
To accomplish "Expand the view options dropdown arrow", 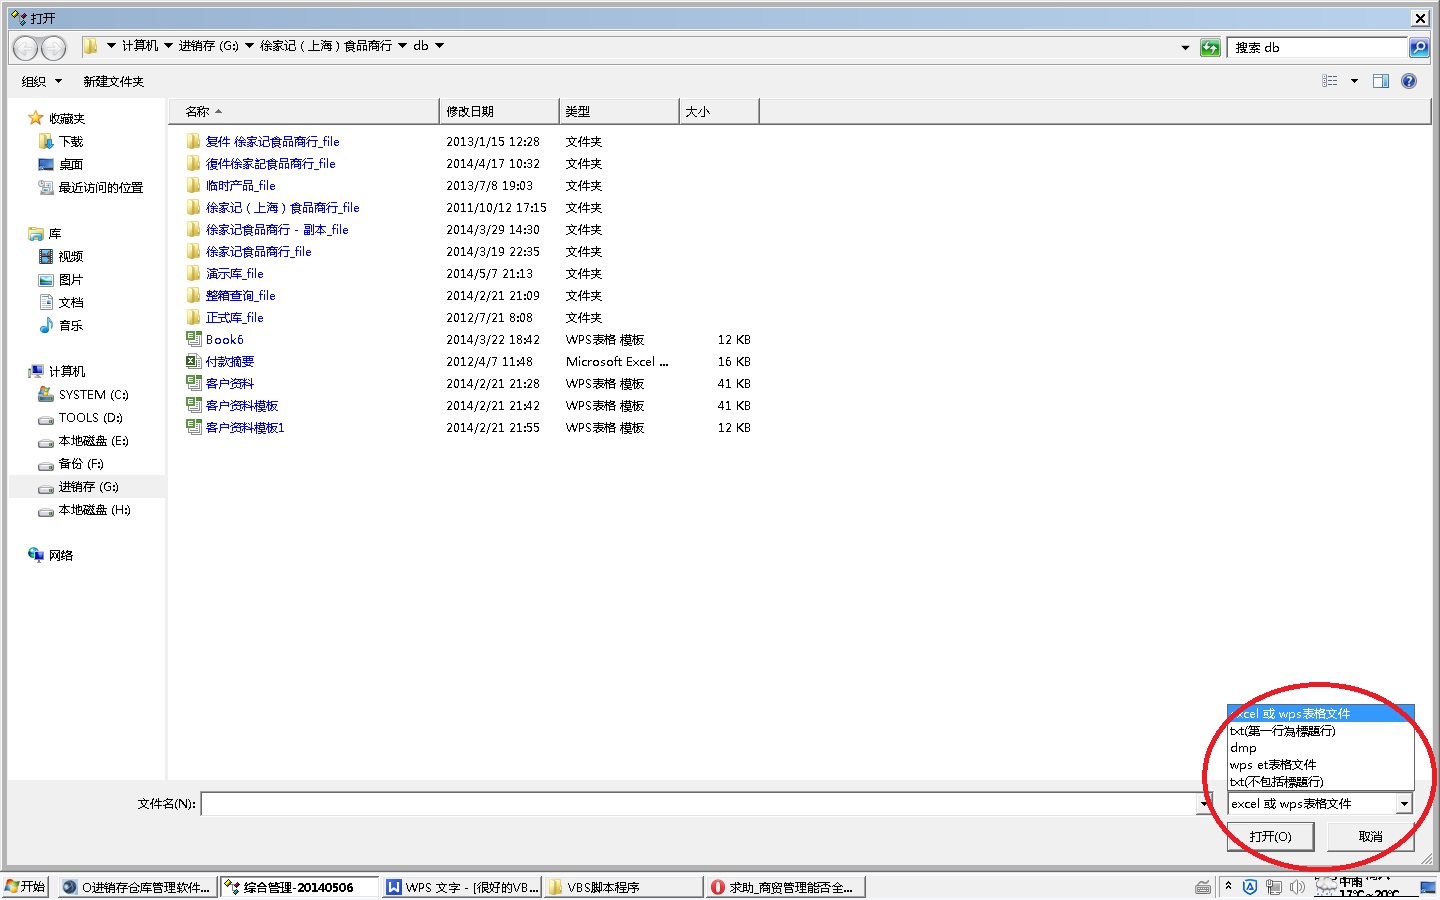I will tap(1354, 81).
